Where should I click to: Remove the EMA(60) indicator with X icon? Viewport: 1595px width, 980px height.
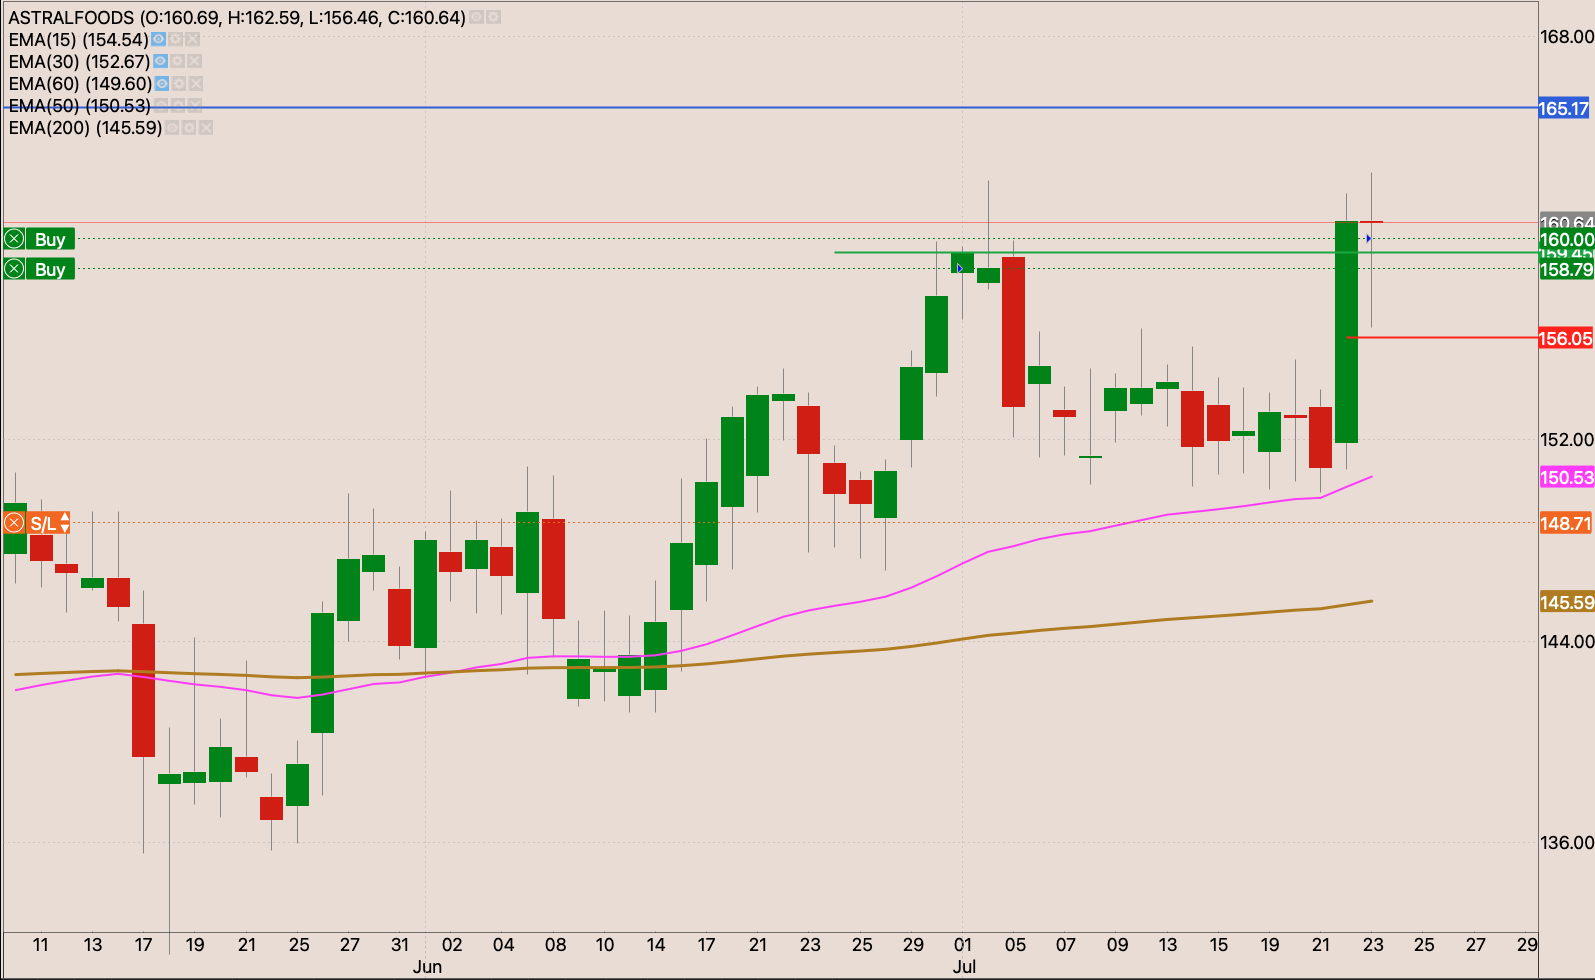pos(196,84)
